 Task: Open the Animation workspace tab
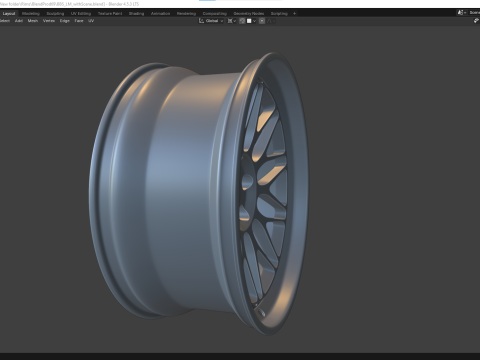[161, 13]
